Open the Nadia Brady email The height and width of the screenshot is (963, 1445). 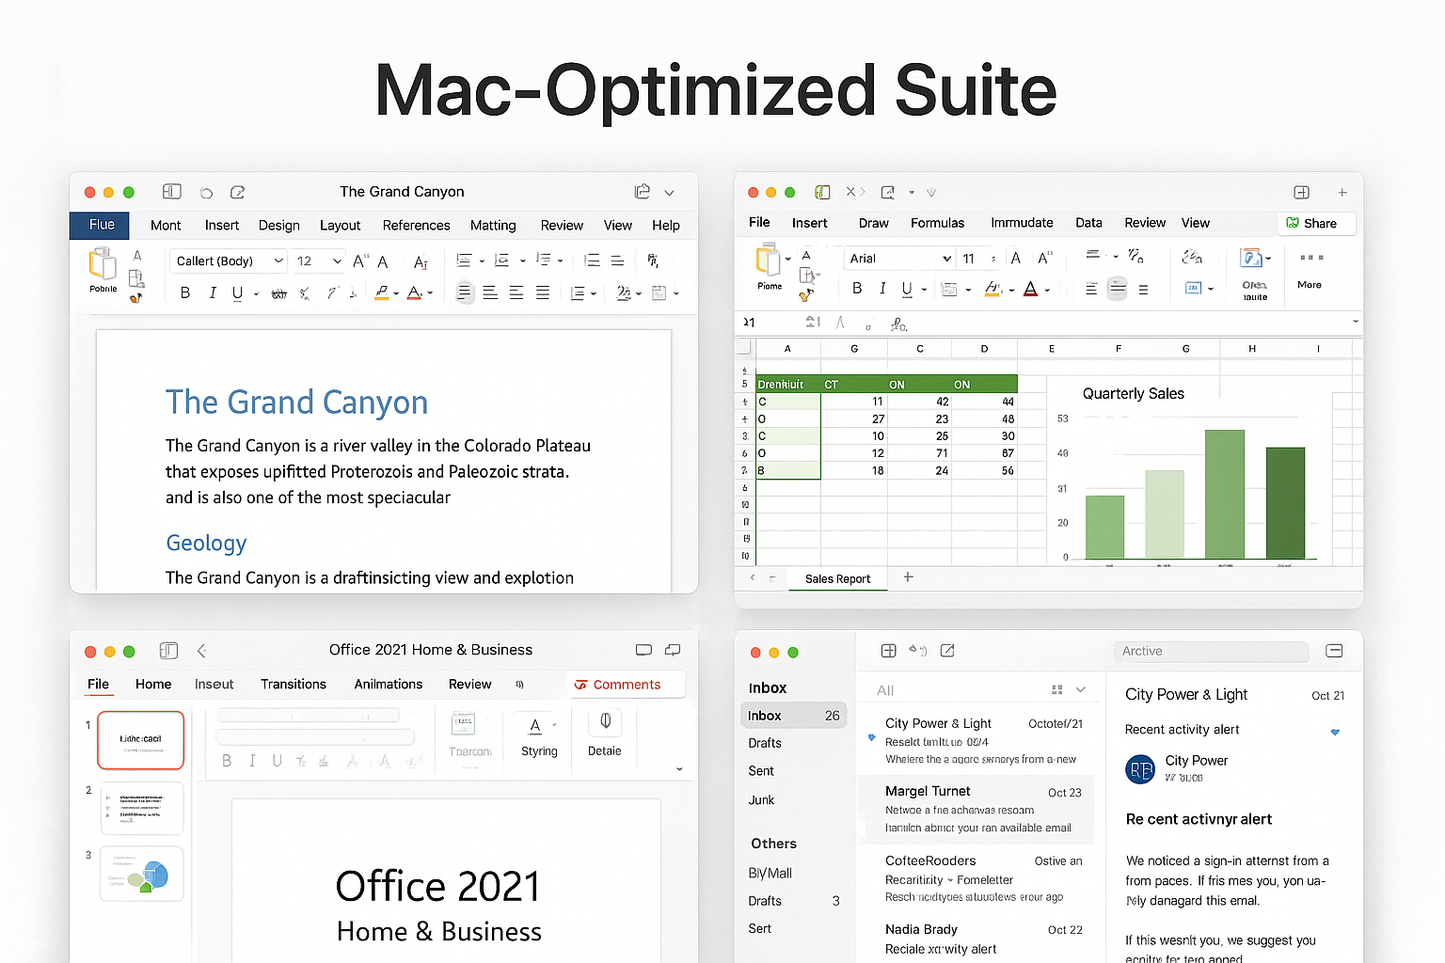(x=976, y=940)
